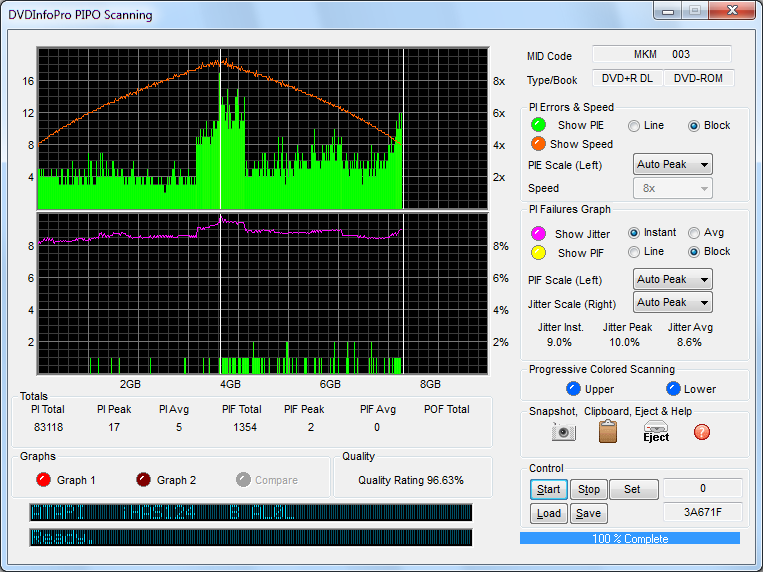
Task: Minimize the DVDInfoPro window
Action: pyautogui.click(x=668, y=11)
